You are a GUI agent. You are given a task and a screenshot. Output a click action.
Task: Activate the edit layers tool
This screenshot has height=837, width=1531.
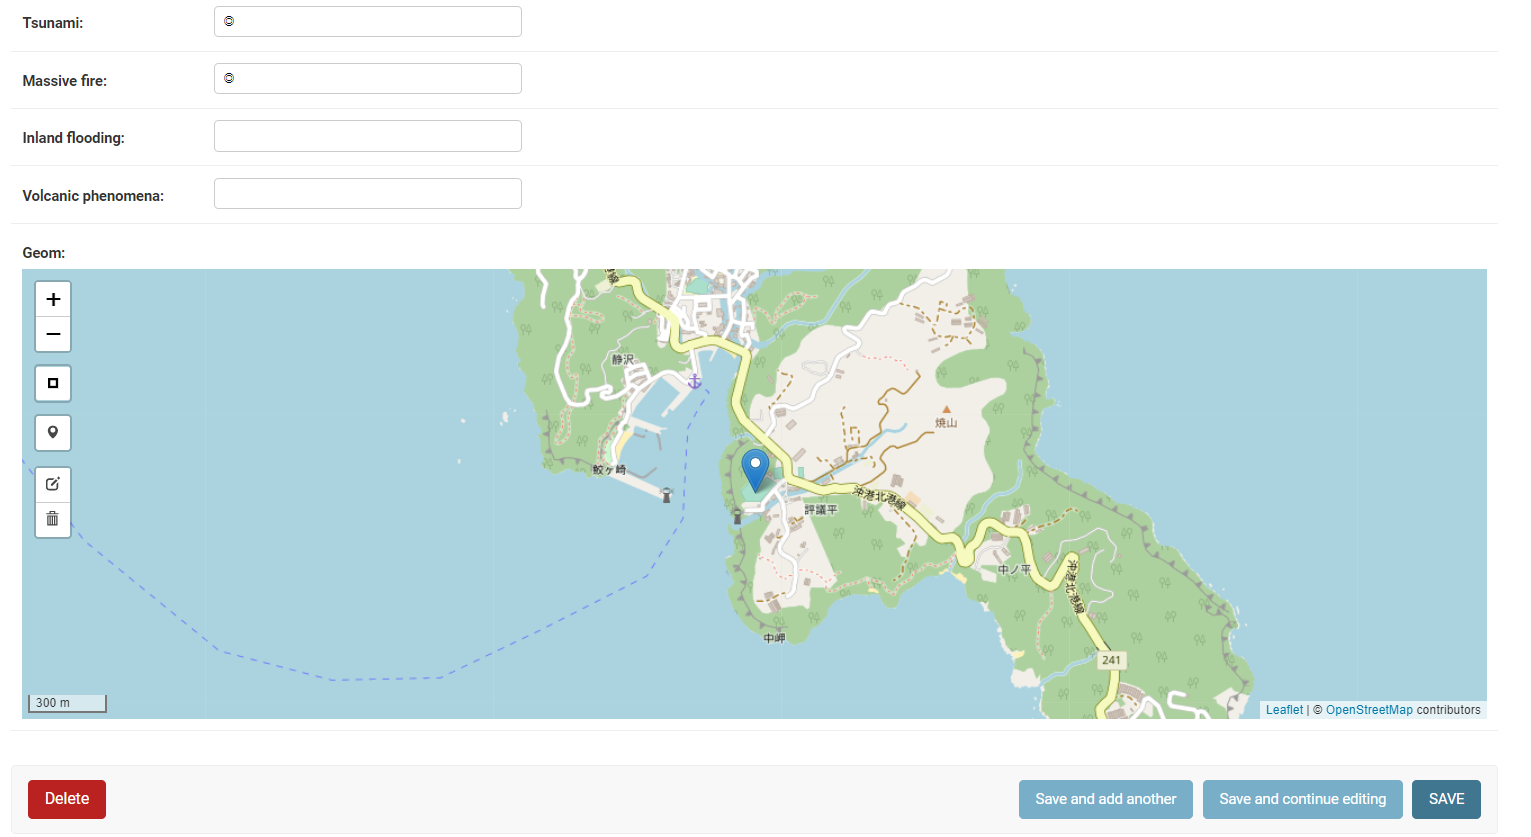coord(53,484)
